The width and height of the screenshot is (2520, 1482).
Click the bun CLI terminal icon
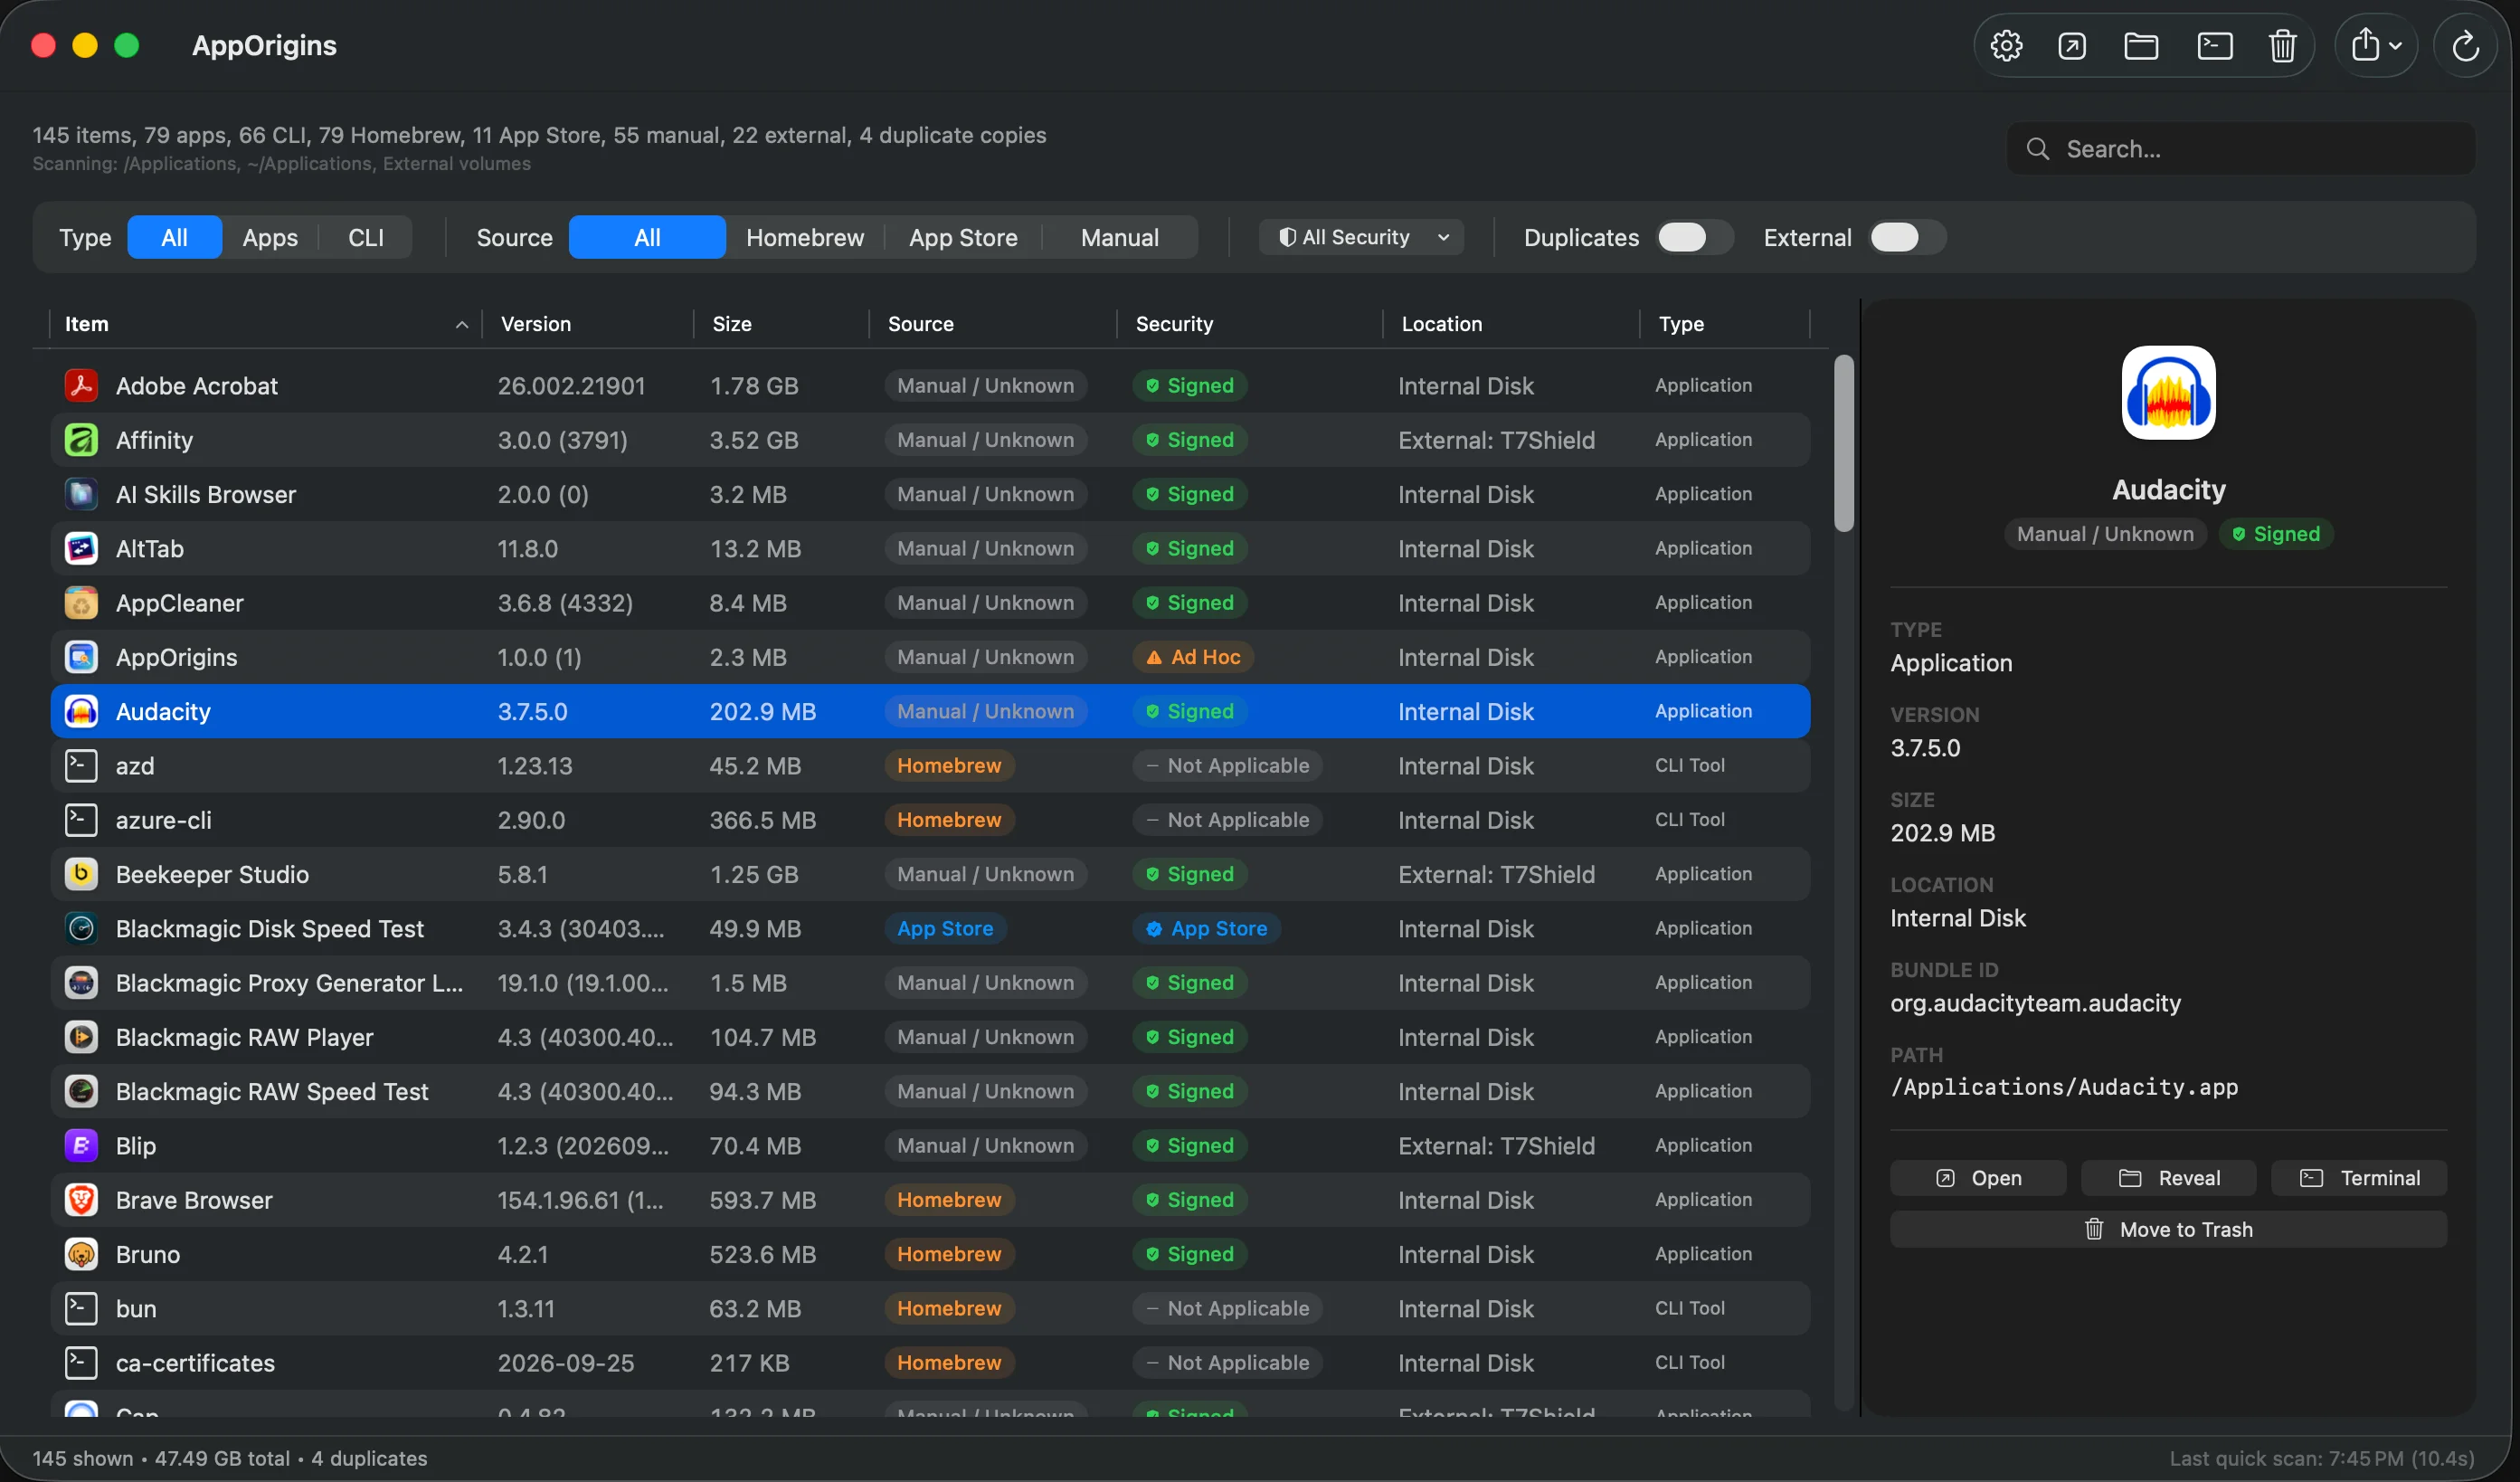[81, 1309]
